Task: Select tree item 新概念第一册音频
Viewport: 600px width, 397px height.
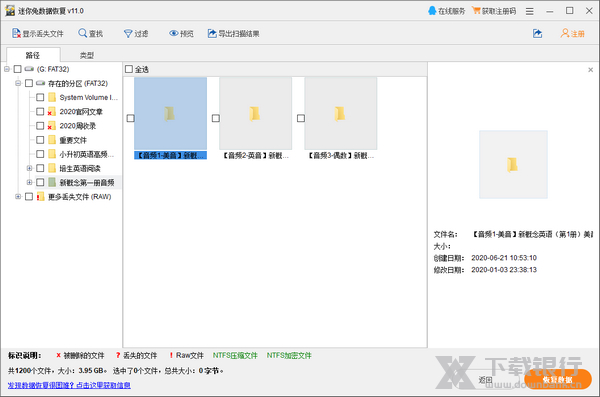Action: click(x=87, y=182)
